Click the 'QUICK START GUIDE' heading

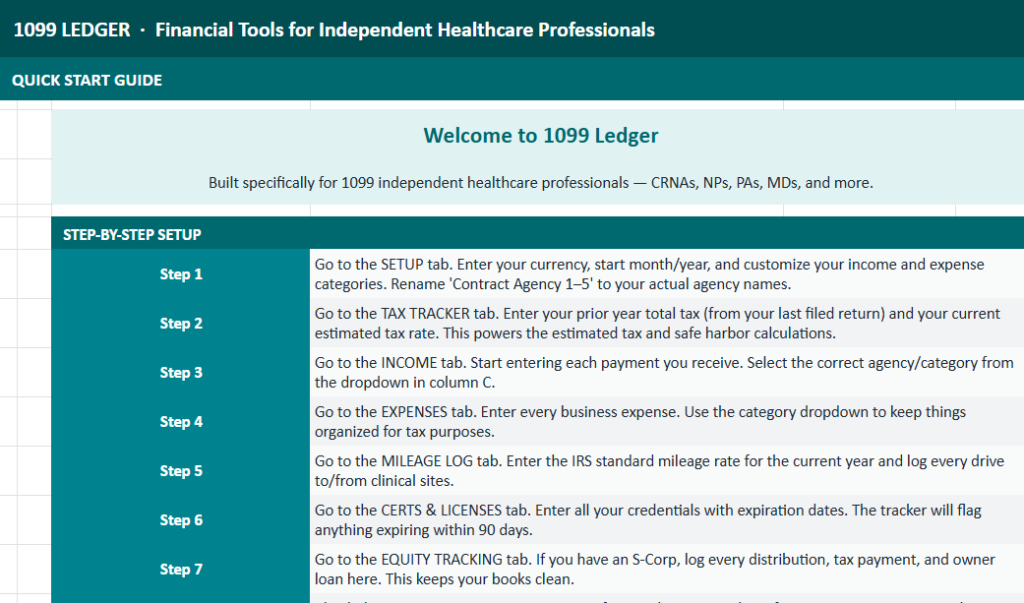(x=87, y=80)
